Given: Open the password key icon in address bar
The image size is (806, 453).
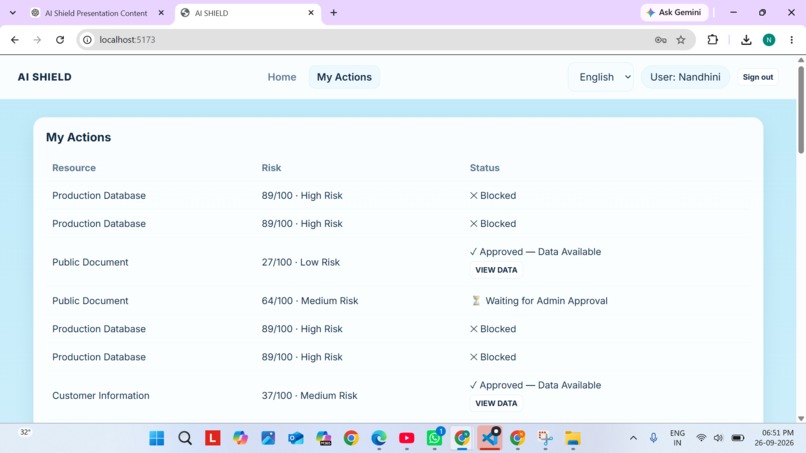Looking at the screenshot, I should (661, 40).
